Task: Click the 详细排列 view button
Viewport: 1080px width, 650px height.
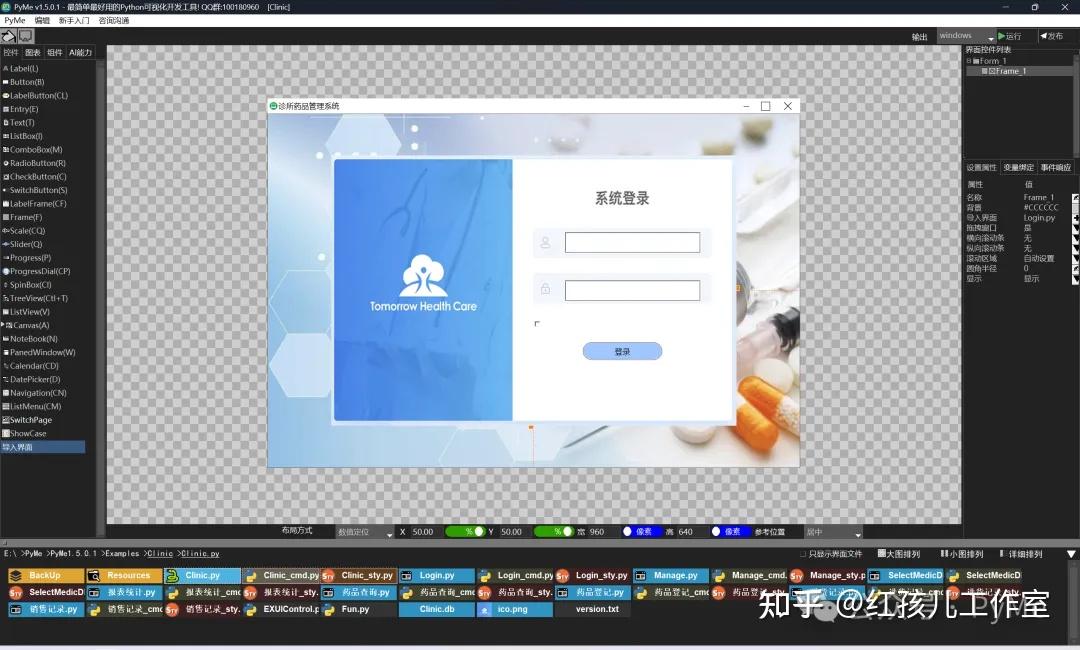Action: (1021, 553)
